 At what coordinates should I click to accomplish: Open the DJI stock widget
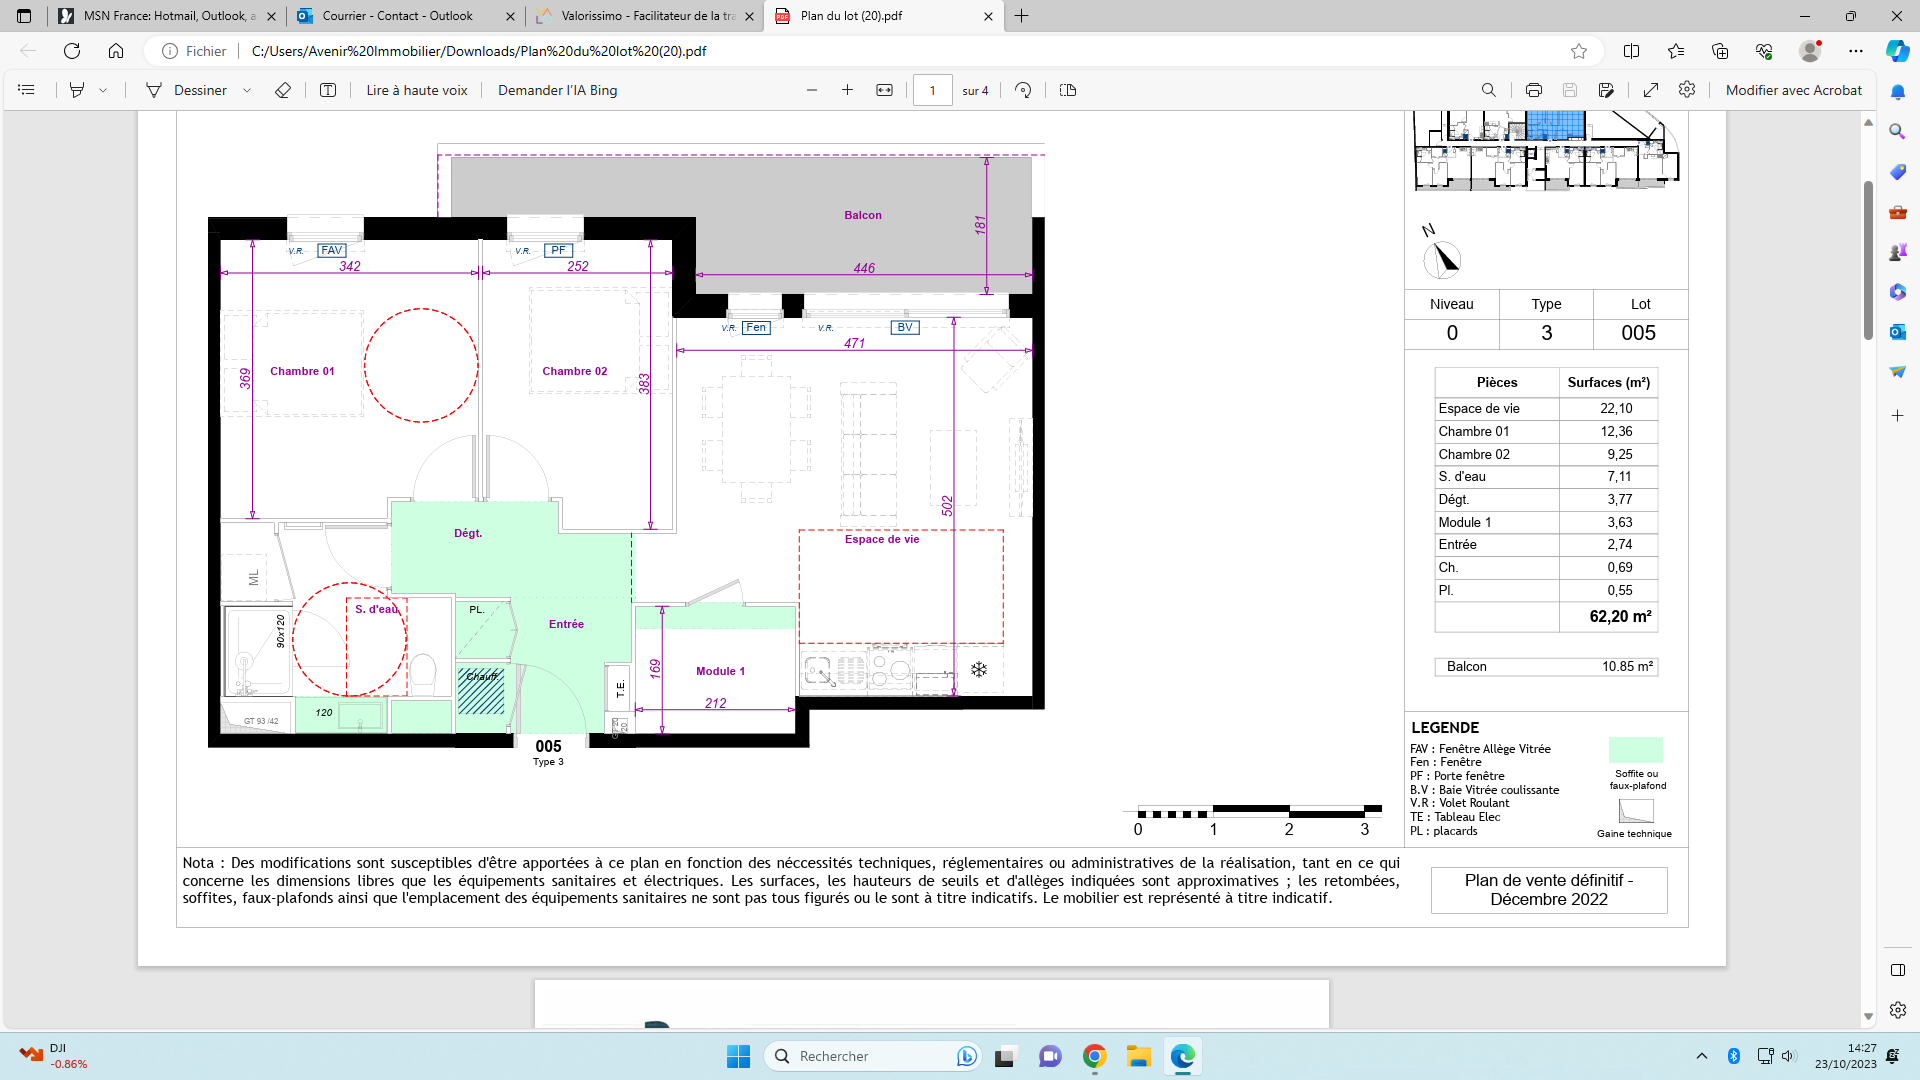(x=54, y=1056)
